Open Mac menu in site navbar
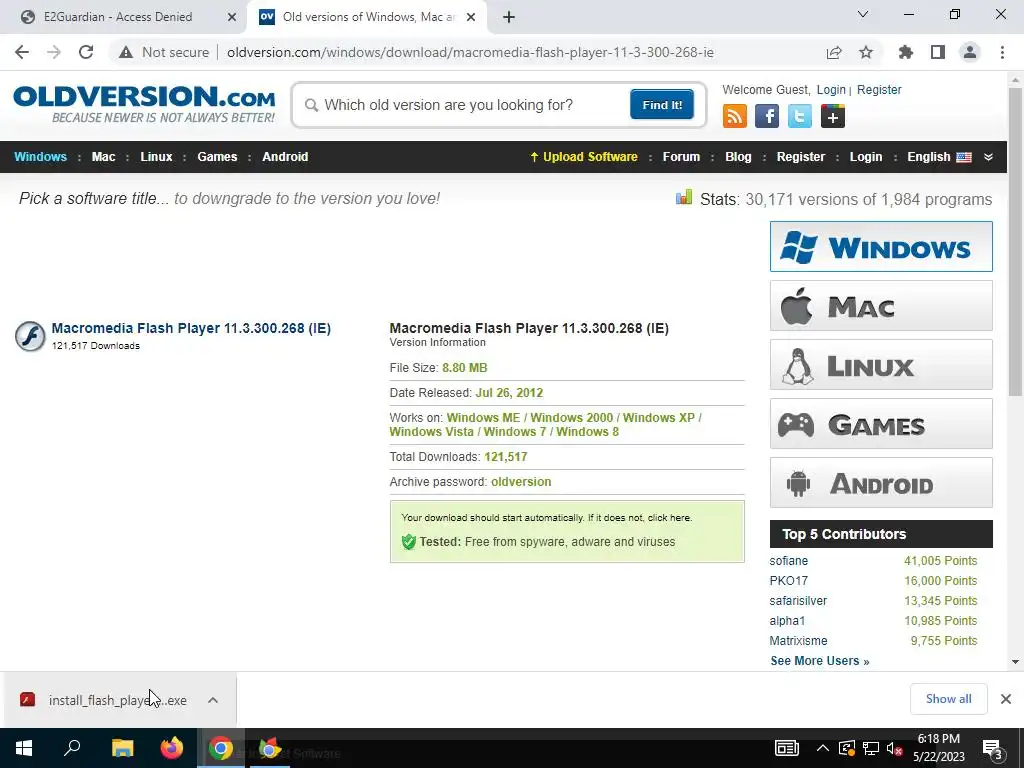Screen dimensions: 1024x768 [103, 157]
